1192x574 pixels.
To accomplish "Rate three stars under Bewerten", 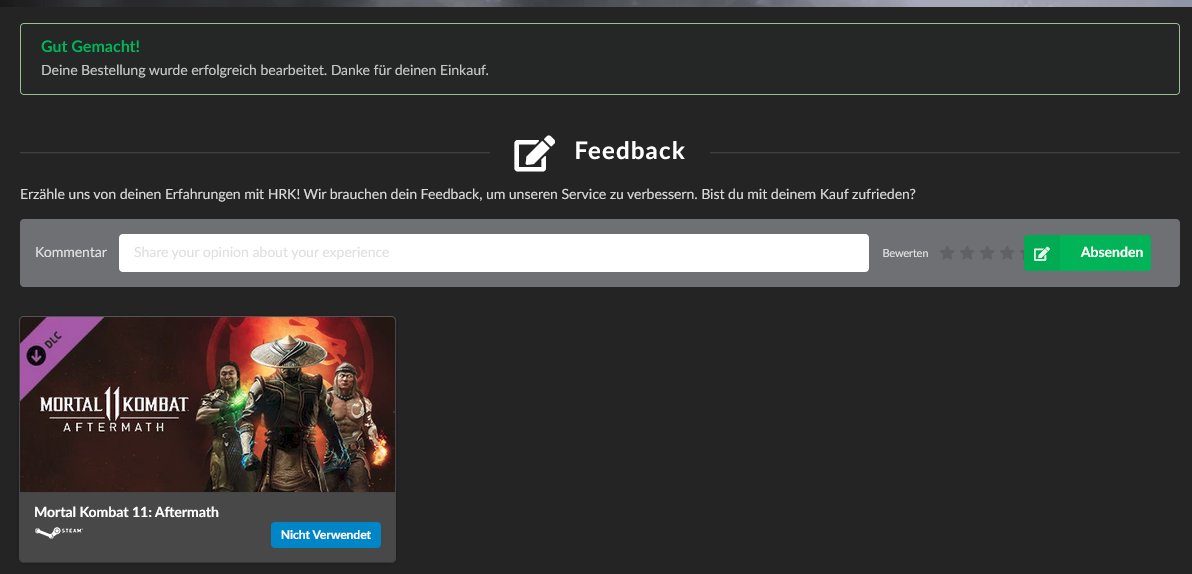I will click(x=987, y=252).
